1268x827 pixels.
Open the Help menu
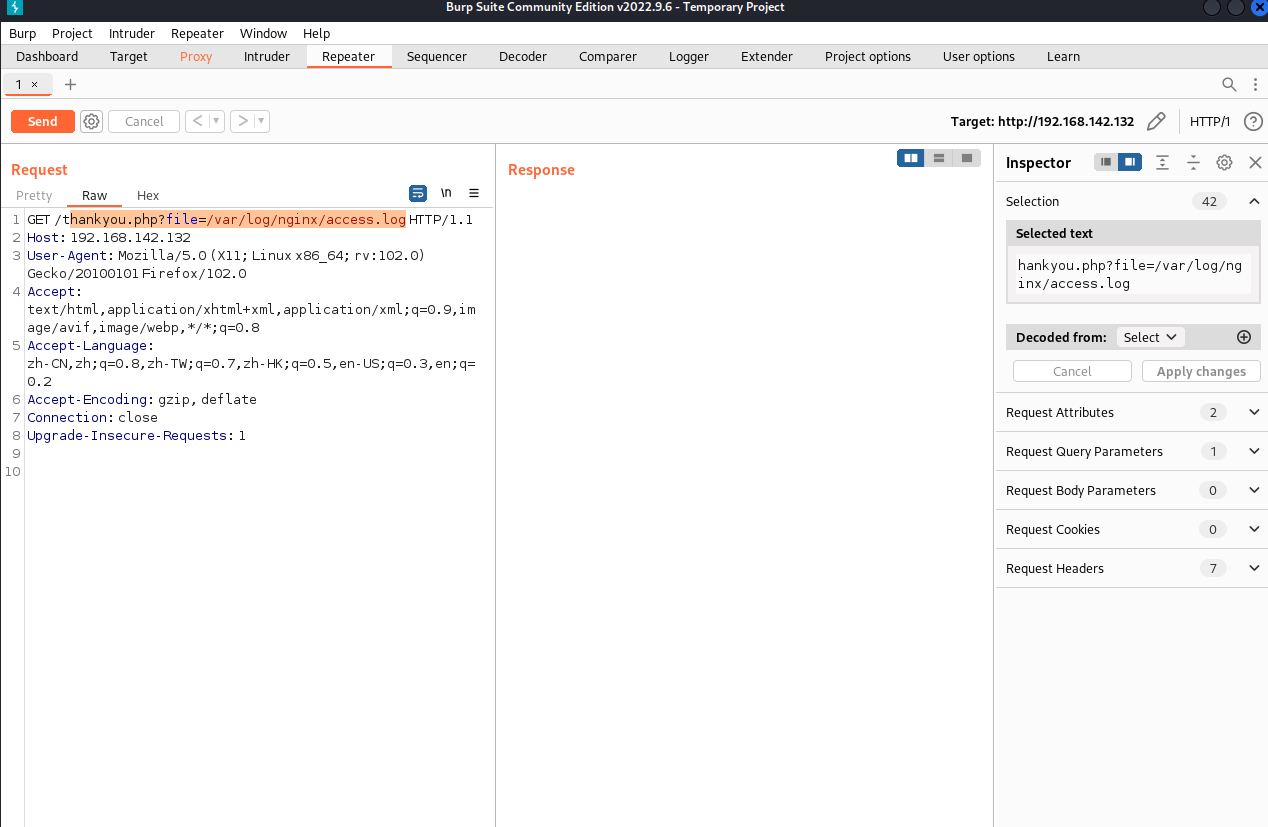tap(316, 33)
